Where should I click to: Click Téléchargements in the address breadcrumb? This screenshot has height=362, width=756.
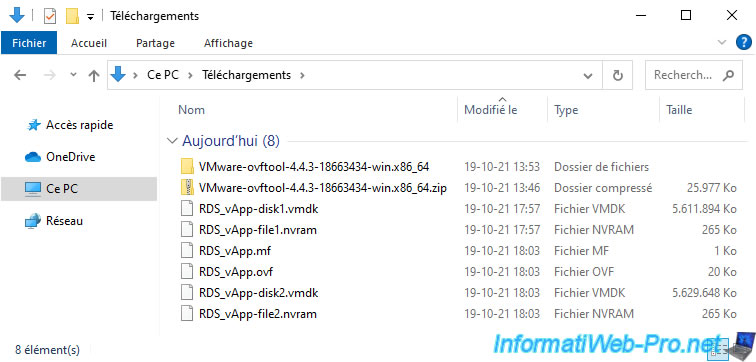pyautogui.click(x=246, y=75)
